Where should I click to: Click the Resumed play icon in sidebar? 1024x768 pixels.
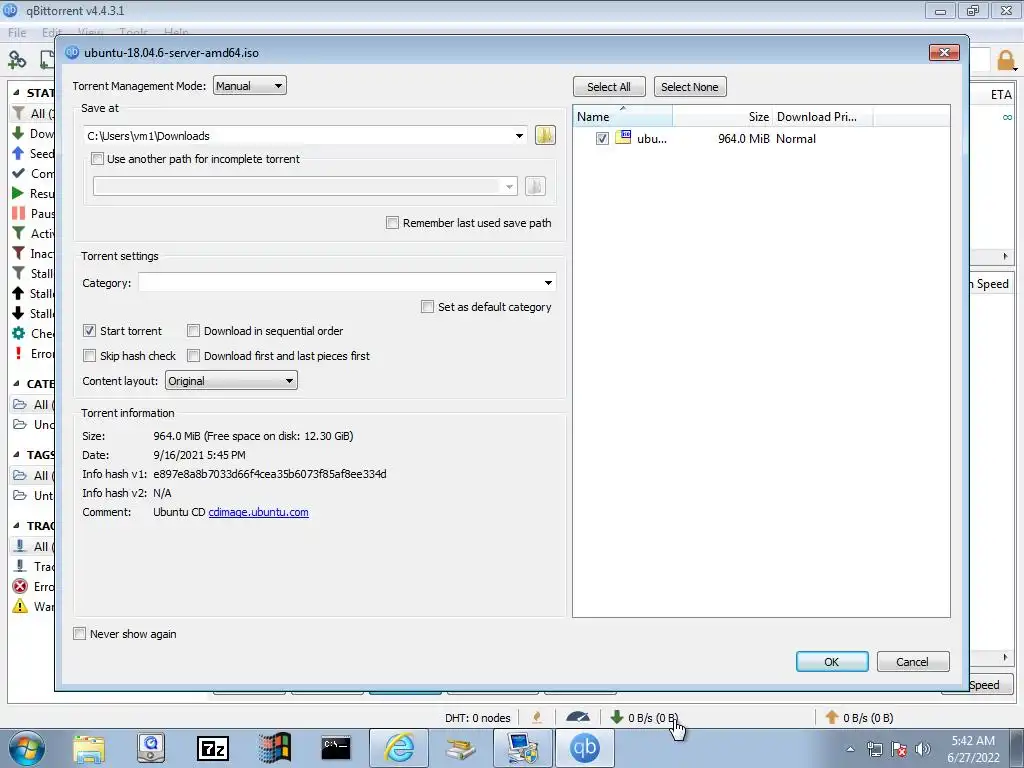(x=18, y=193)
